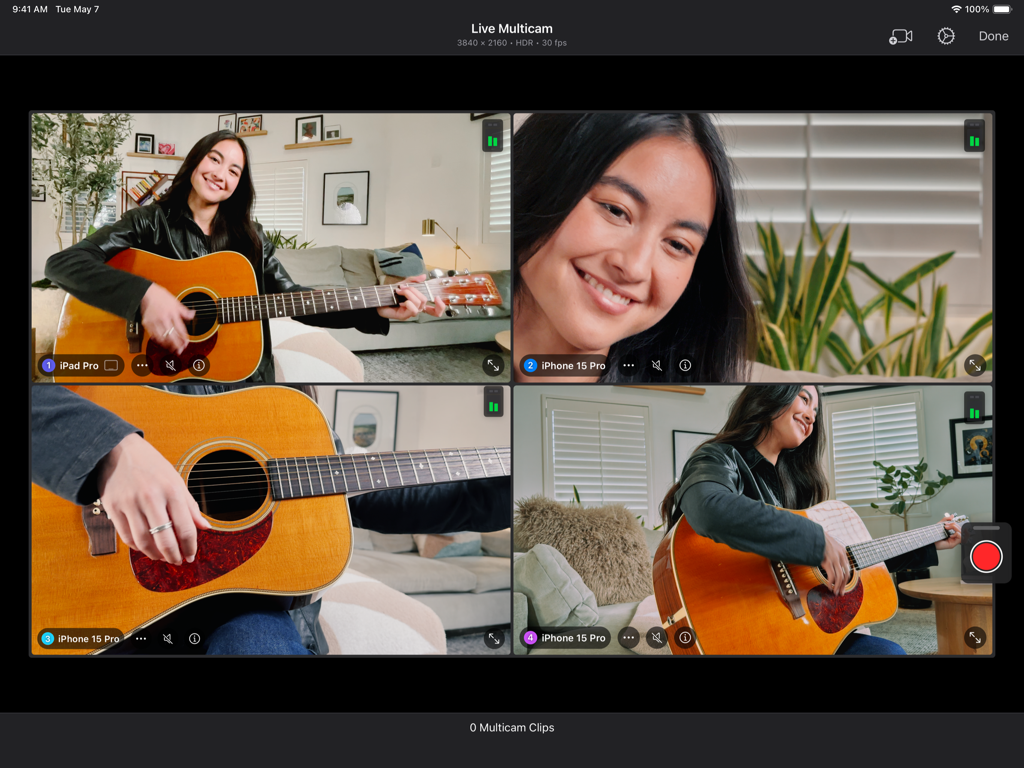Open info for camera 2 iPhone 15 Pro
Image resolution: width=1024 pixels, height=768 pixels.
click(x=684, y=365)
